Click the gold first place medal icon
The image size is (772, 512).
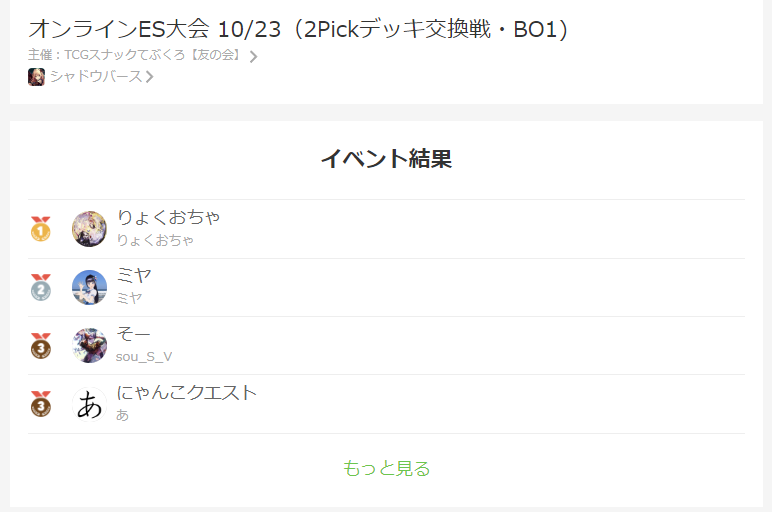pos(41,229)
